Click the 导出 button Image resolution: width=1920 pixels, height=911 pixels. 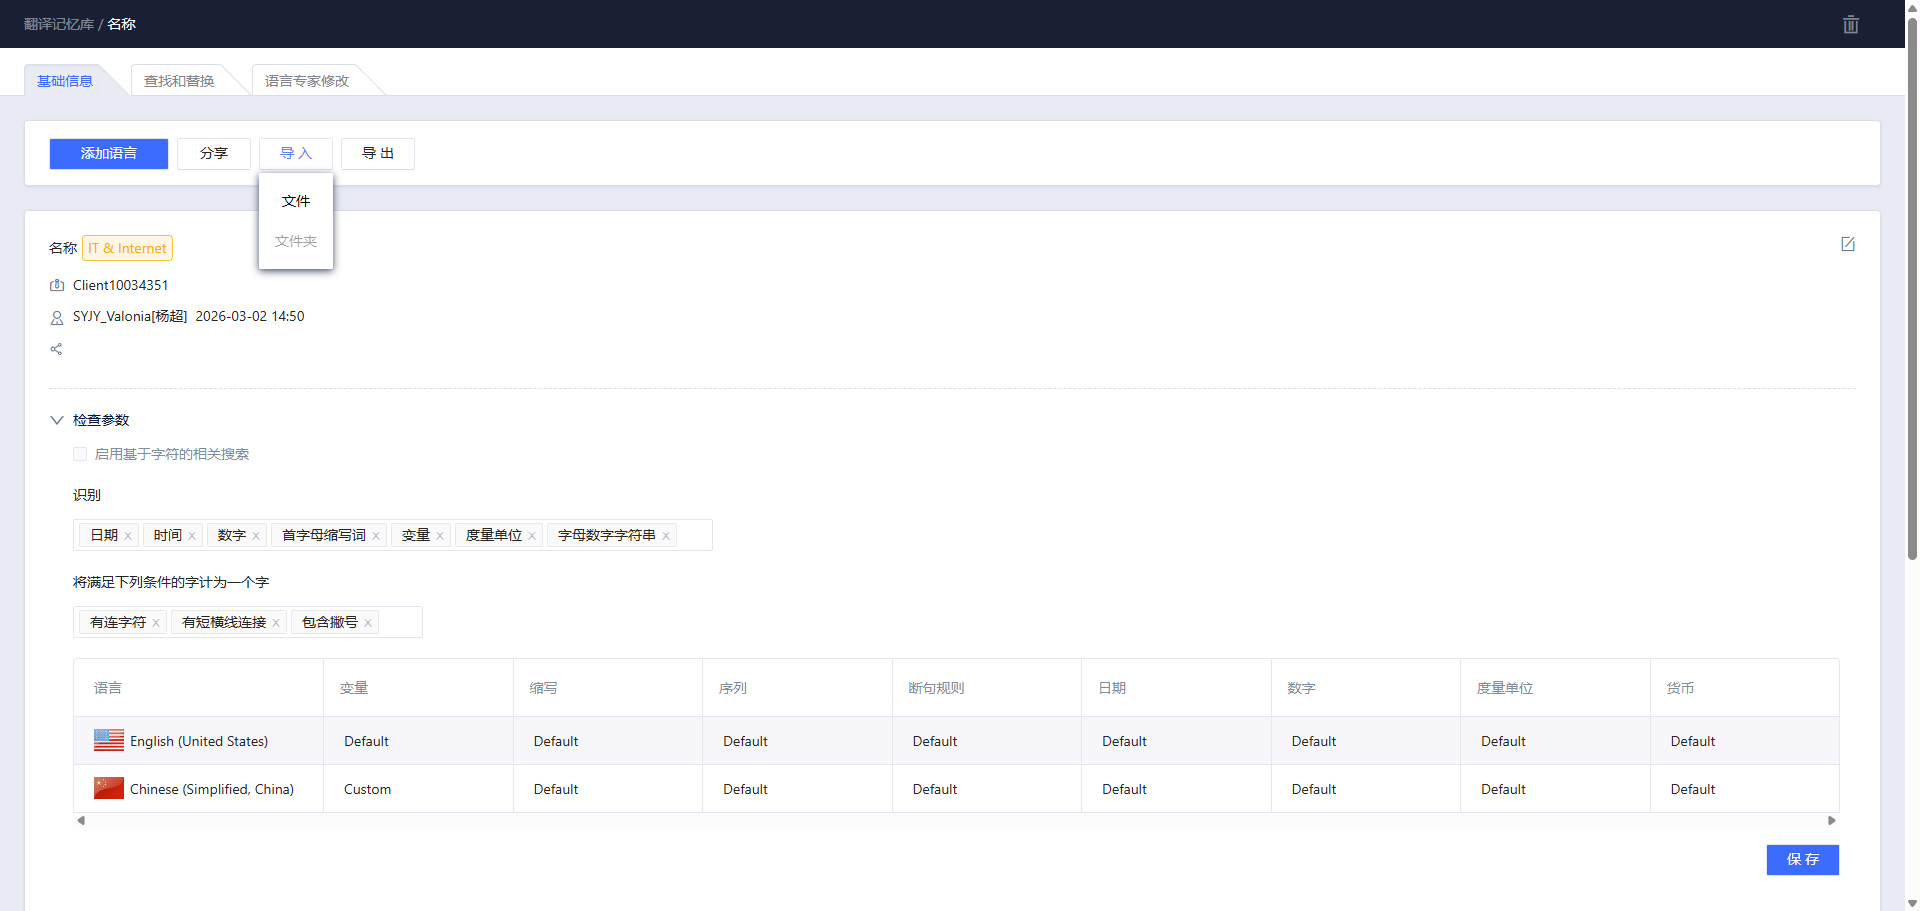pos(378,153)
